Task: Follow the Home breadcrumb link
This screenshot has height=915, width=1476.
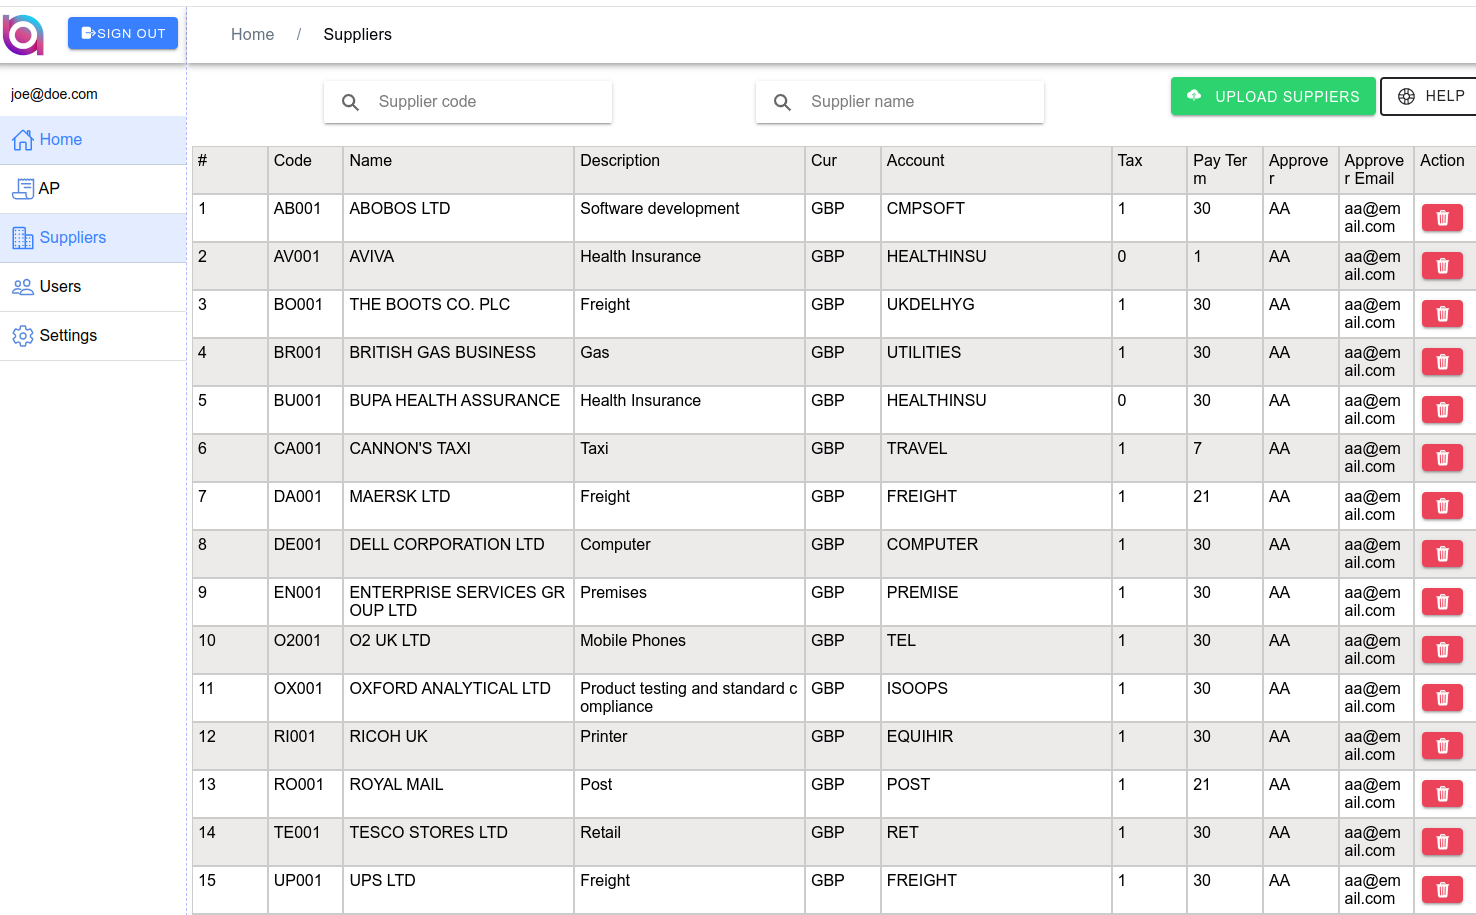Action: (x=252, y=34)
